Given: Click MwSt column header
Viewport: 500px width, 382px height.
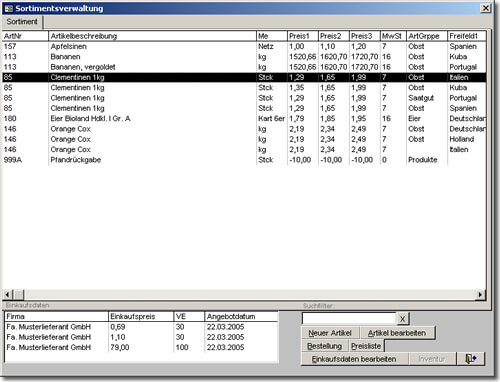Looking at the screenshot, I should pyautogui.click(x=393, y=36).
